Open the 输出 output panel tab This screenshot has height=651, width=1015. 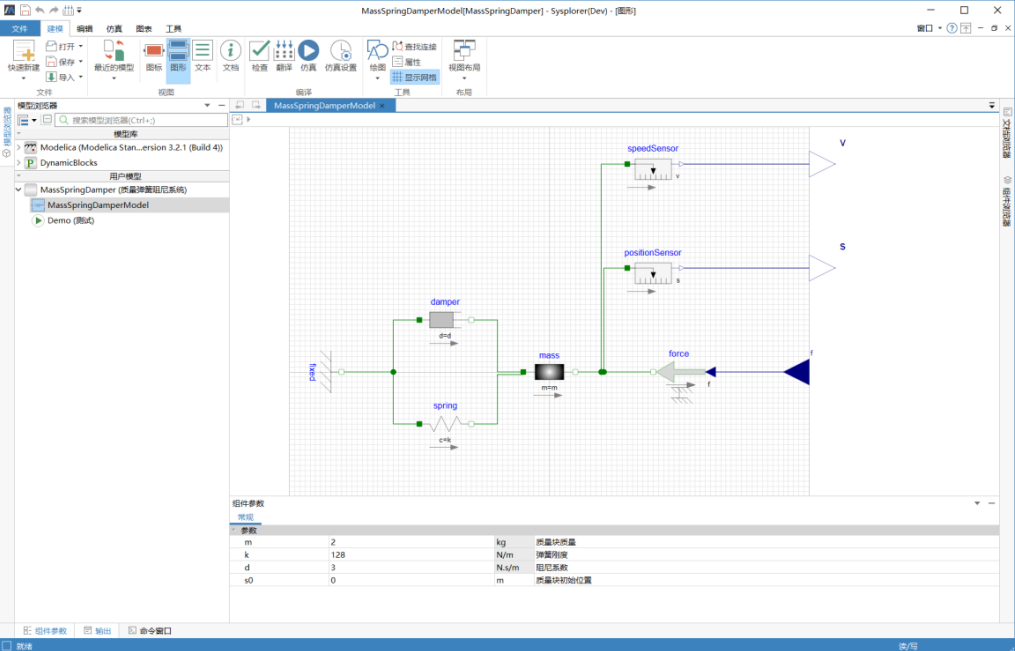(x=97, y=631)
